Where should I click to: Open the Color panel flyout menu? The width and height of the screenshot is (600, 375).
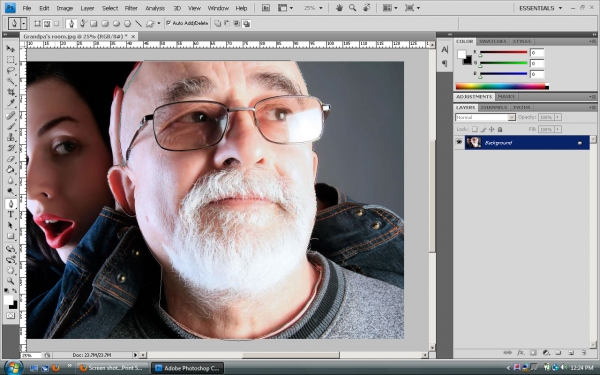[593, 41]
